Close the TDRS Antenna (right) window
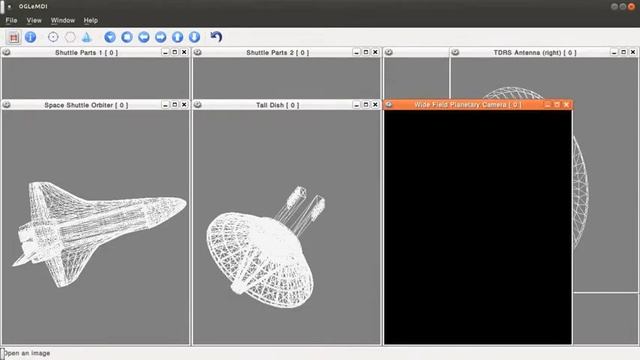This screenshot has width=640, height=360. coord(633,52)
